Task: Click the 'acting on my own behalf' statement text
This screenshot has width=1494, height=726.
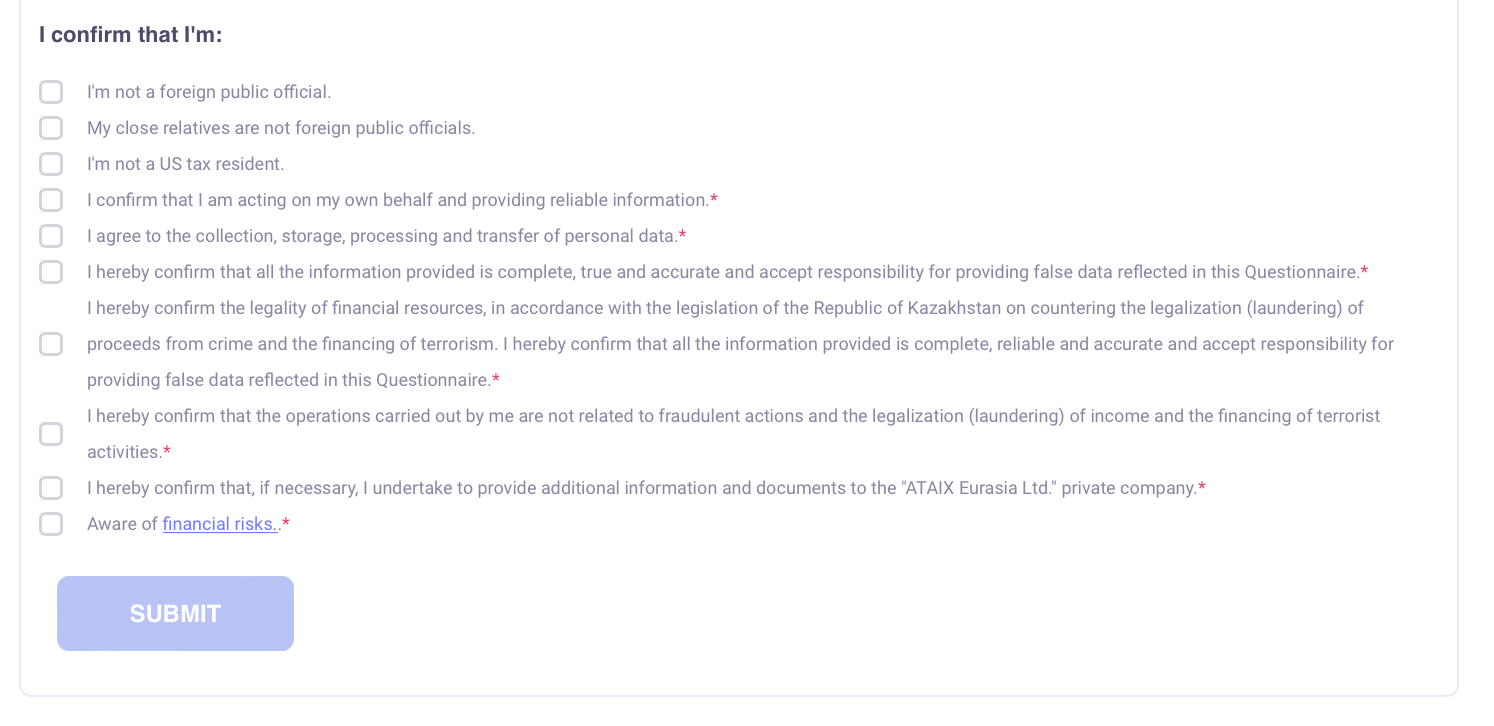Action: coord(397,200)
